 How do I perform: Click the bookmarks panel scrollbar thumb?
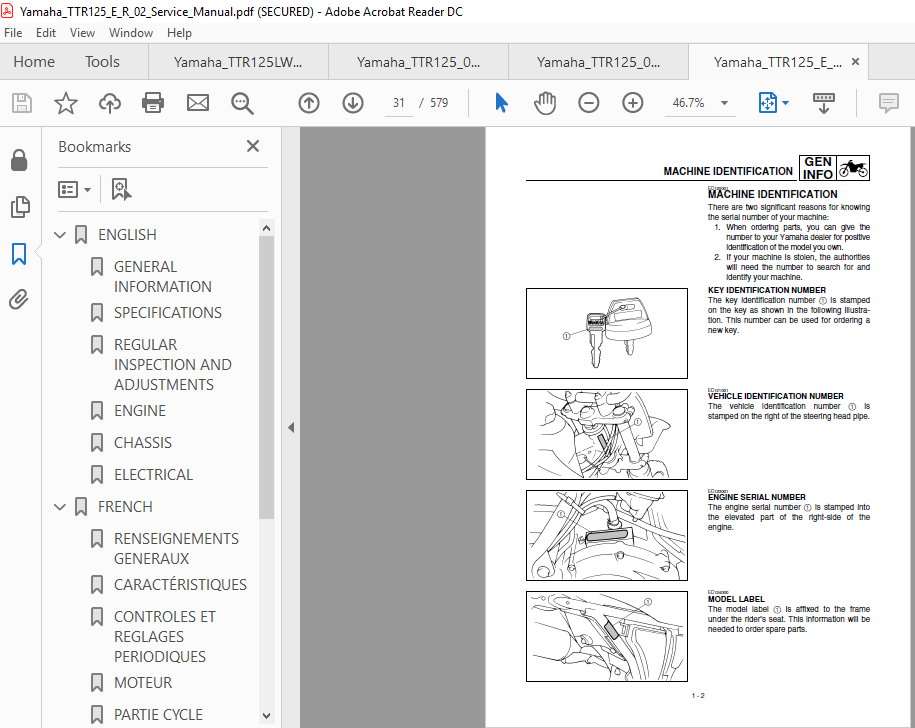pos(266,378)
